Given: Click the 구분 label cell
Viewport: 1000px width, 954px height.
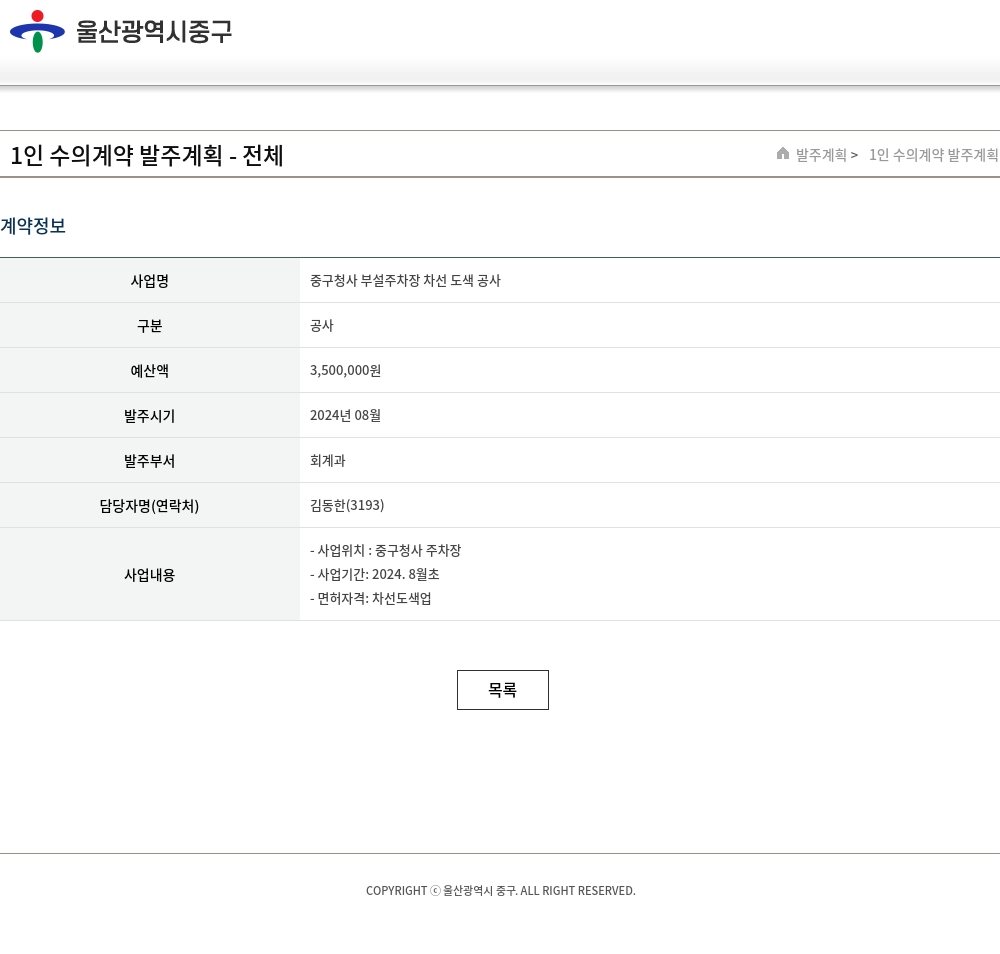Looking at the screenshot, I should coord(150,326).
